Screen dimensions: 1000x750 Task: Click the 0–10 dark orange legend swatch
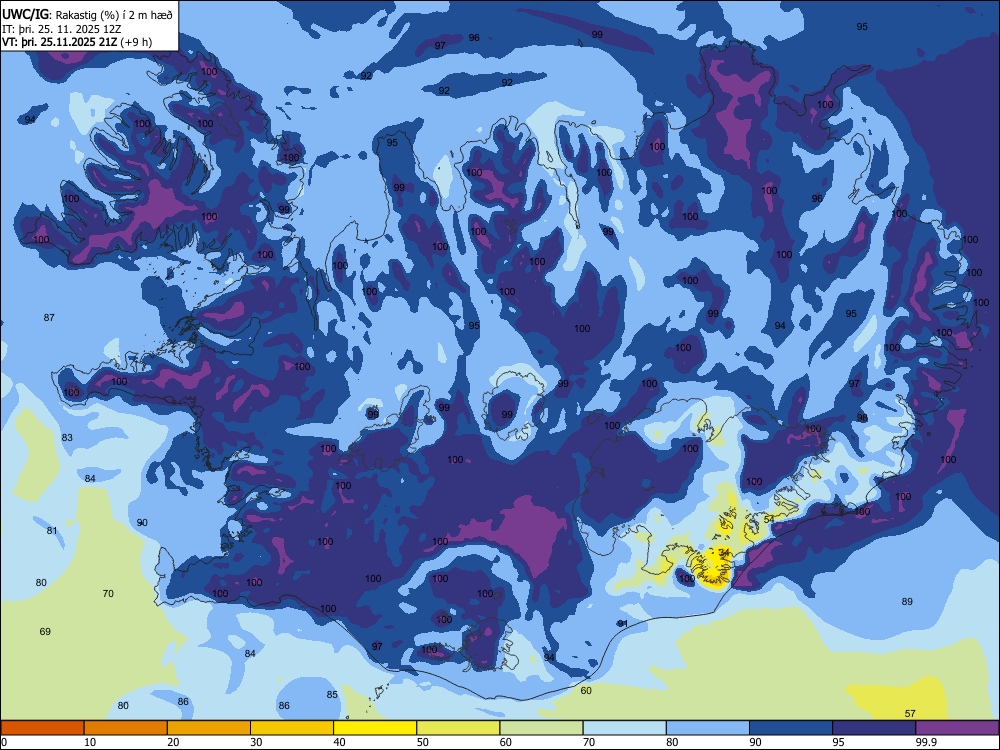42,728
